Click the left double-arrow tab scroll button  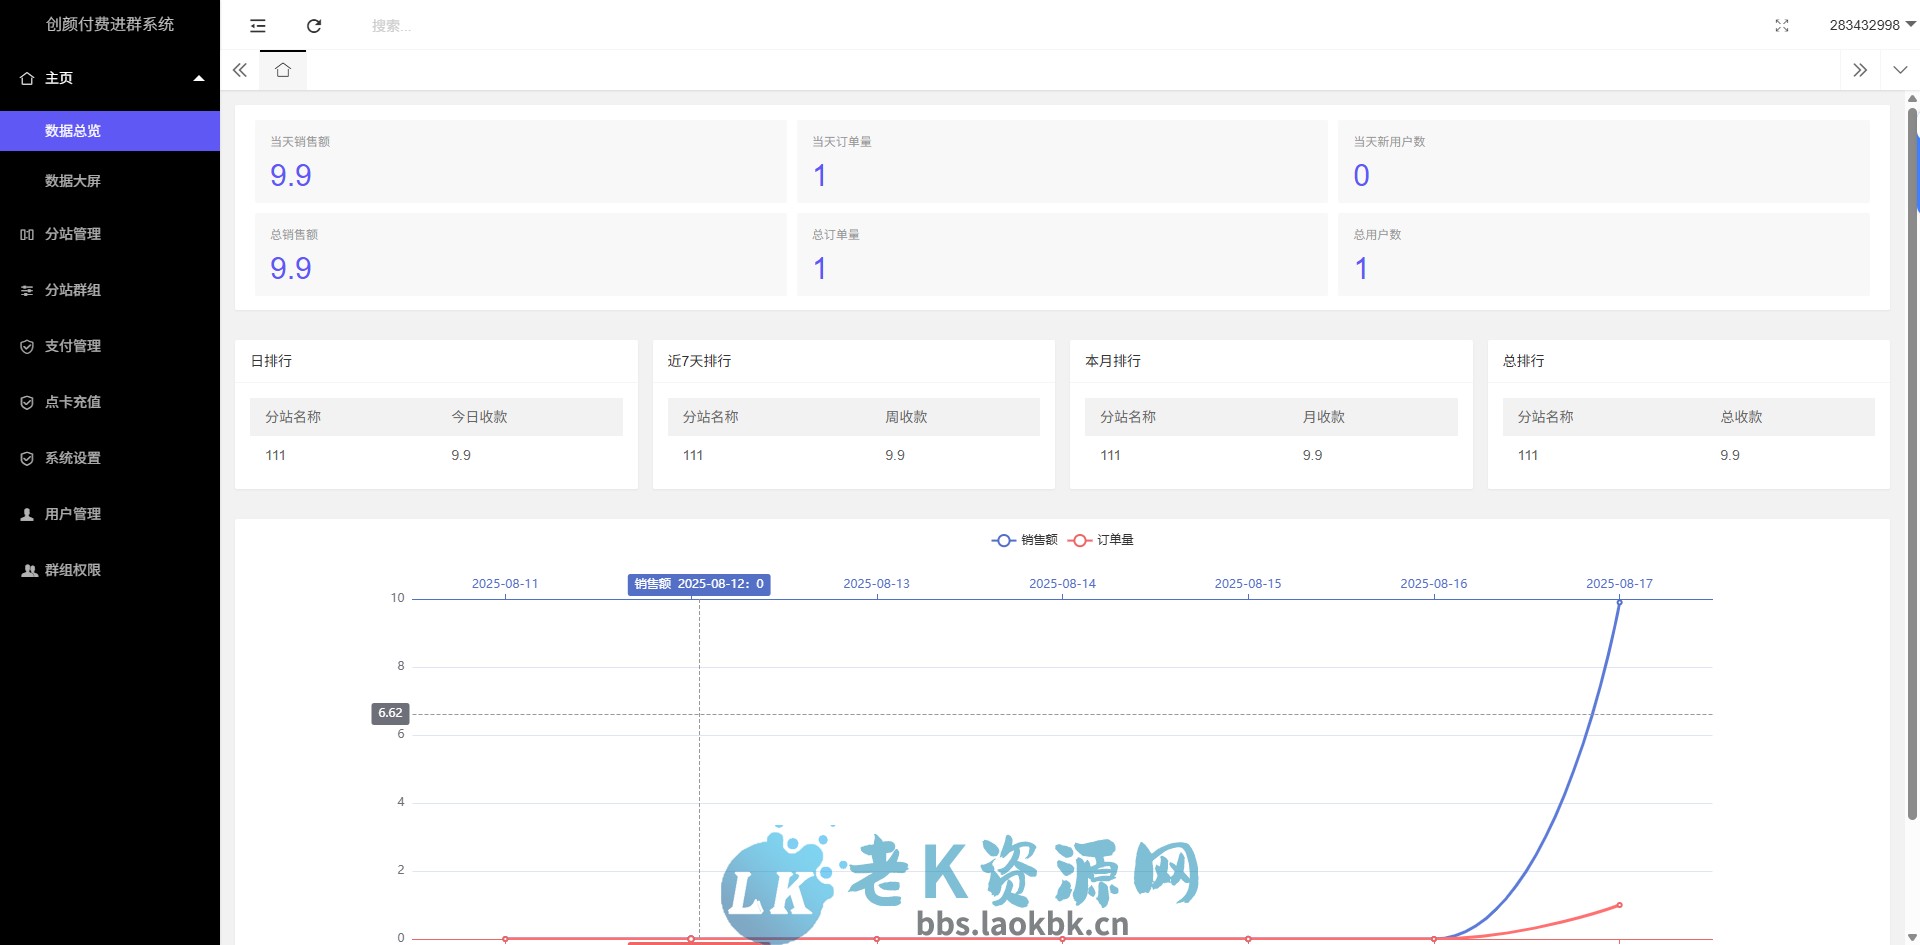pos(240,70)
